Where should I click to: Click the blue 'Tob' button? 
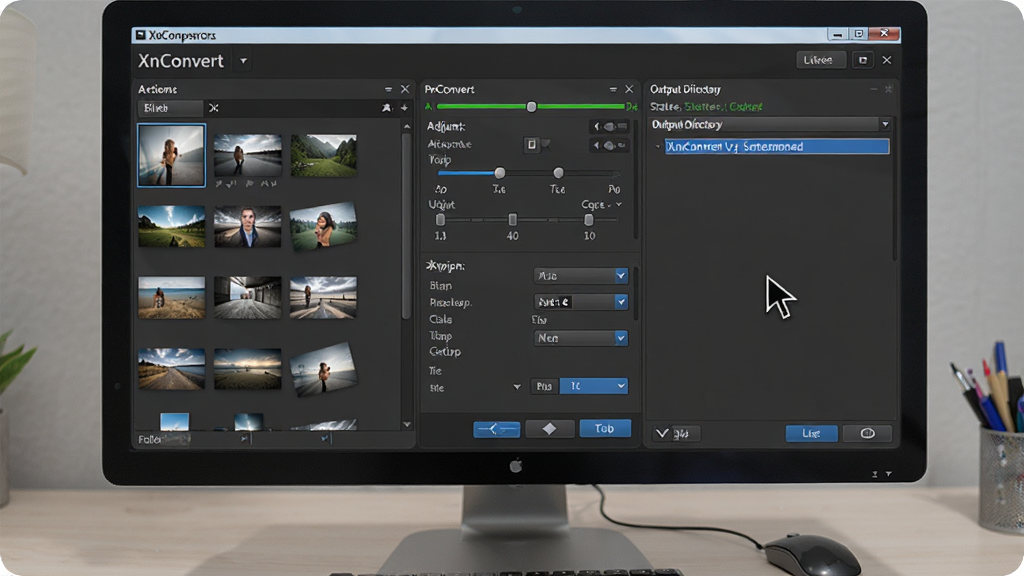[x=605, y=428]
